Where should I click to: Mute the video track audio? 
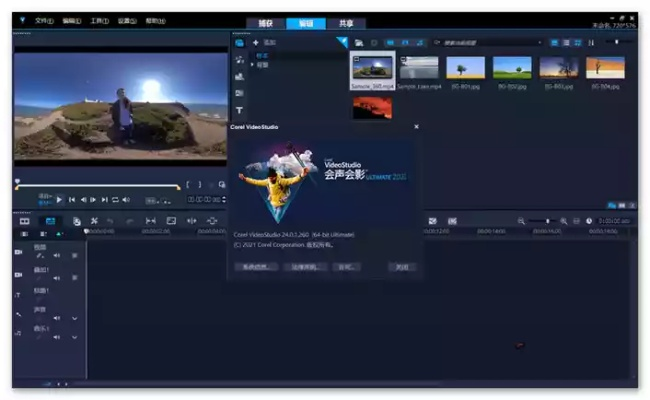click(x=56, y=255)
